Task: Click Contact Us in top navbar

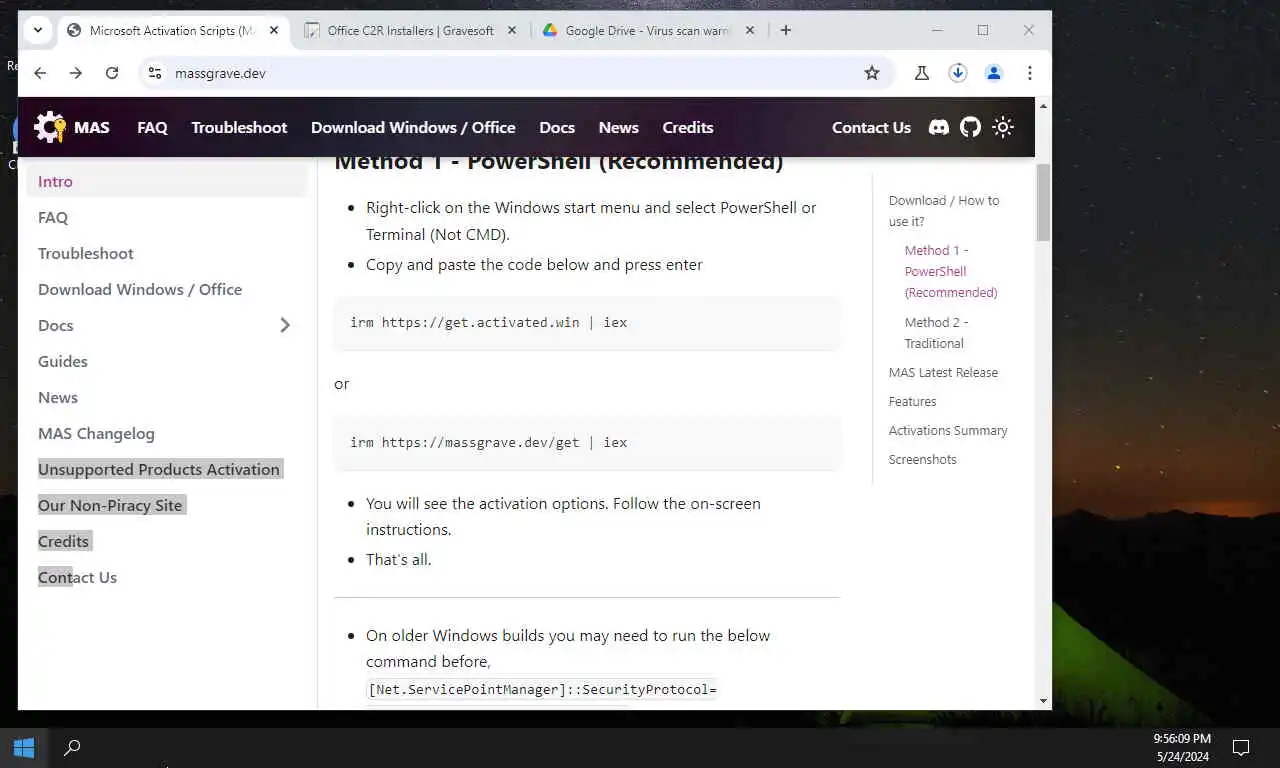Action: tap(871, 127)
